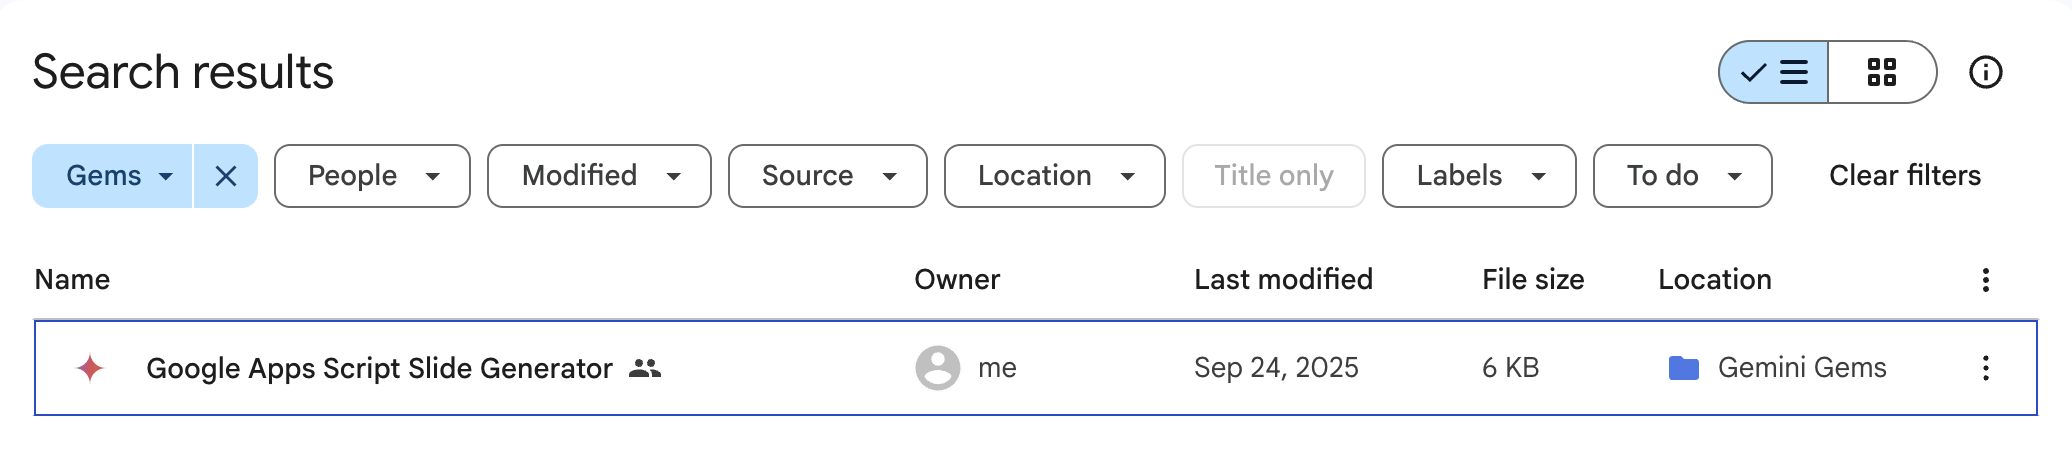
Task: Expand the People filter dropdown
Action: (372, 176)
